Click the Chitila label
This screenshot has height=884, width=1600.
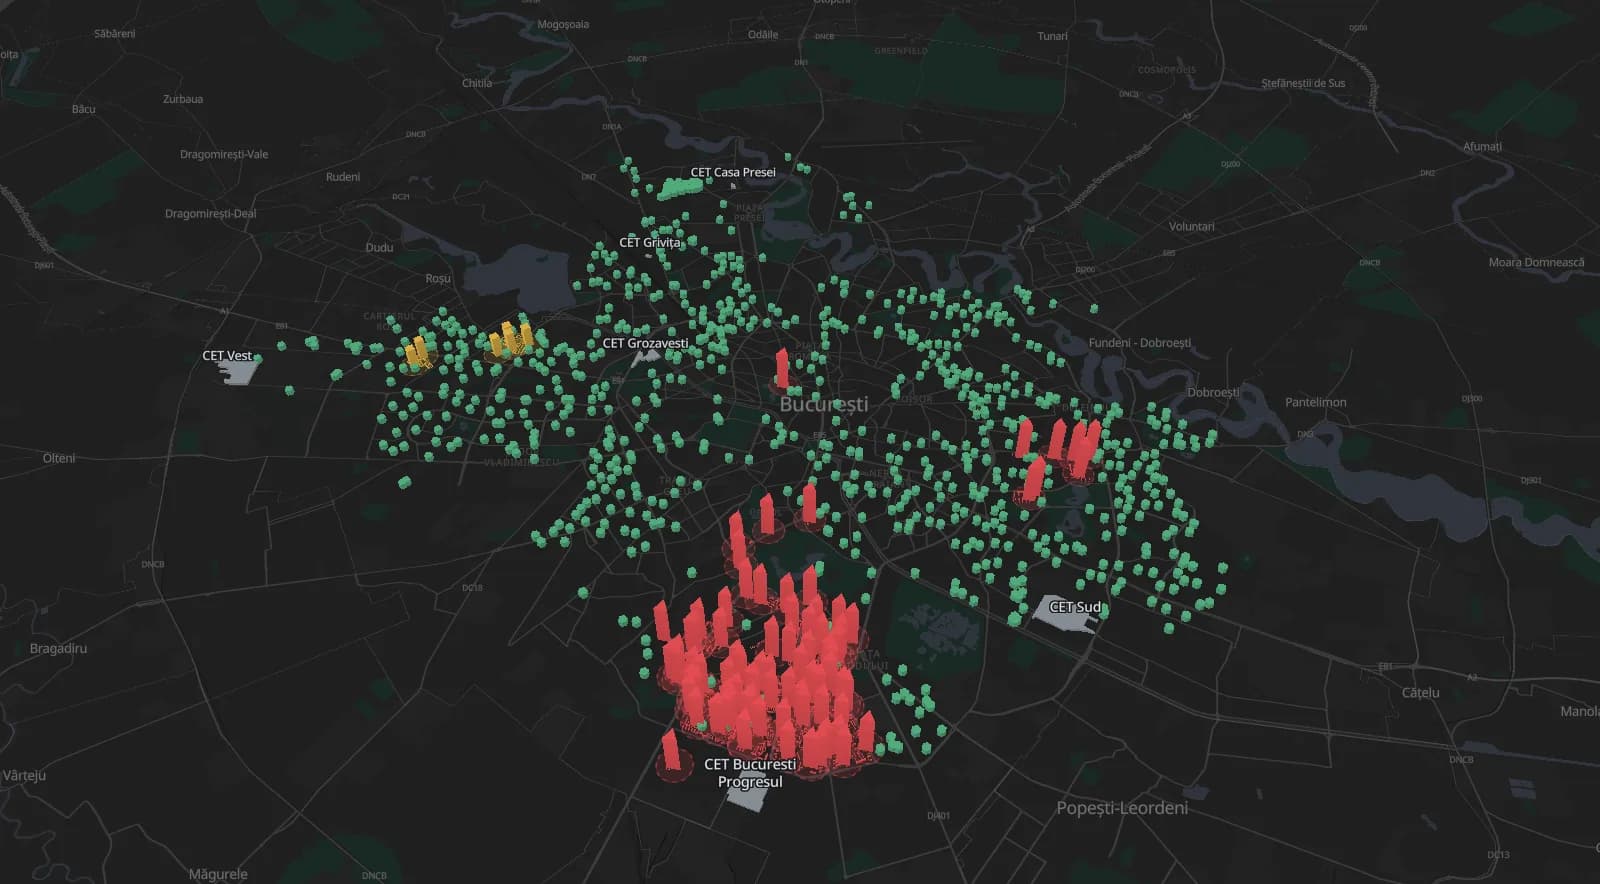click(x=477, y=83)
